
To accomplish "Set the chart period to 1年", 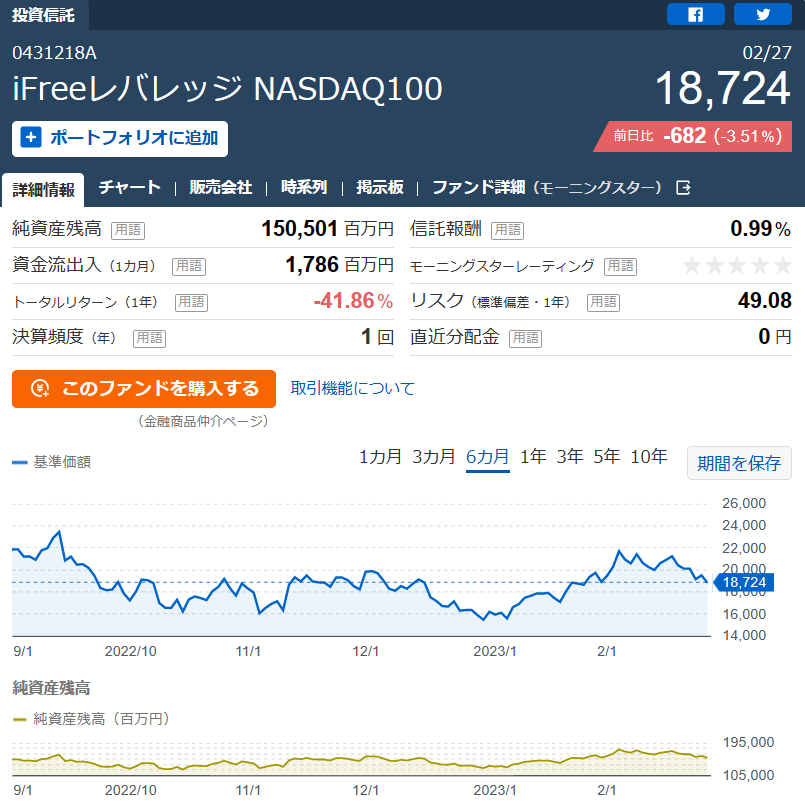I will point(533,457).
